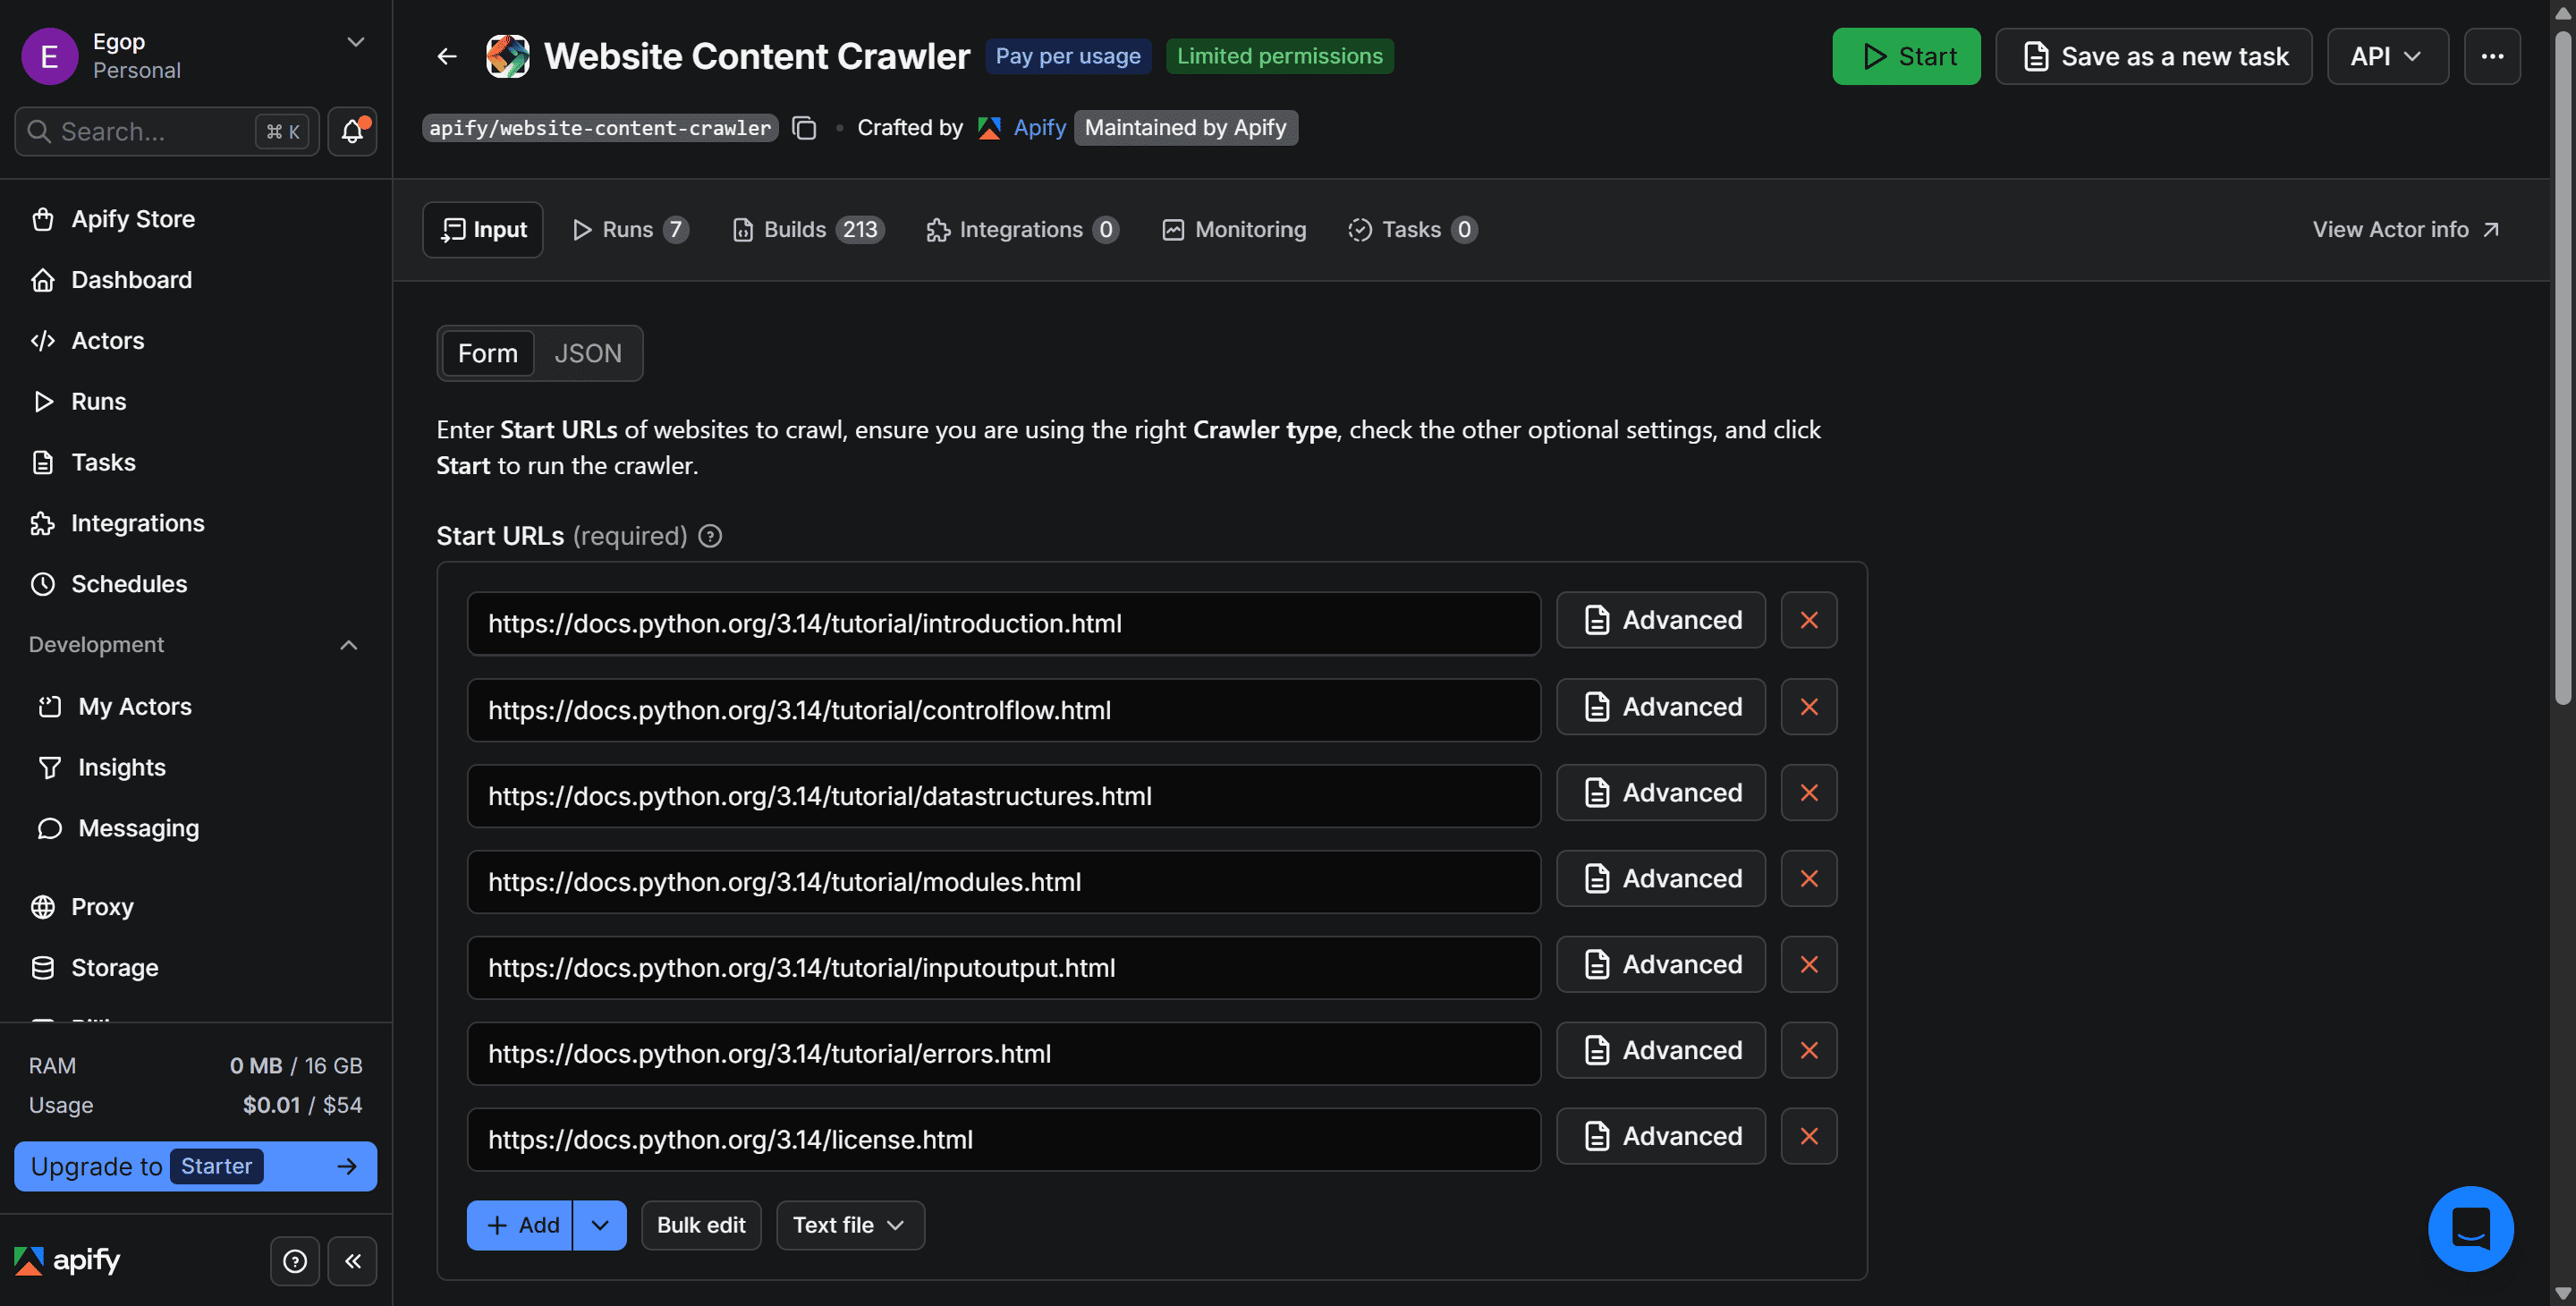Open Advanced for datastructures.html URL

coord(1660,792)
